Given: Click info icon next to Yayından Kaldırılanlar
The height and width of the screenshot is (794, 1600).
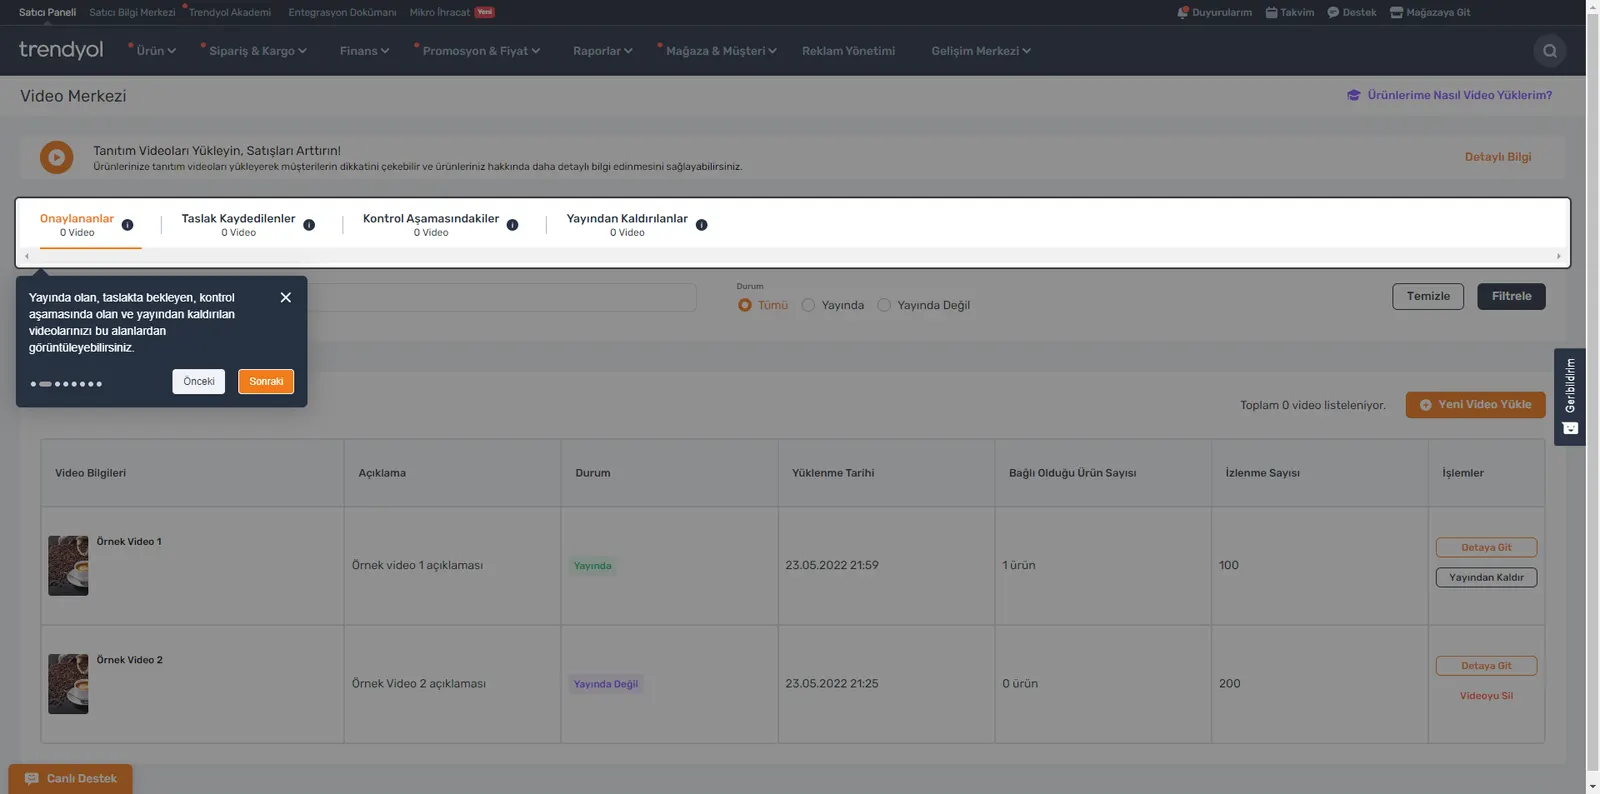Looking at the screenshot, I should click(x=701, y=225).
